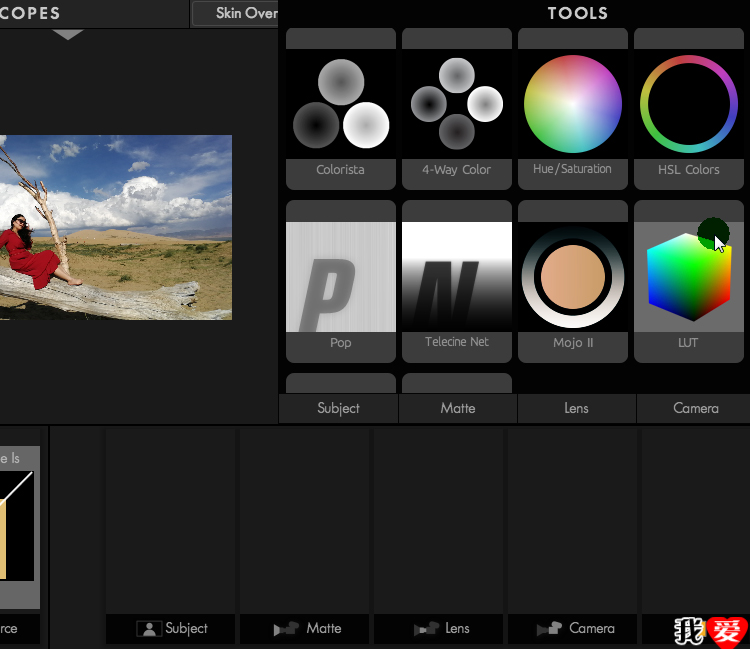
Task: Select the Telecine Net tool
Action: point(457,281)
